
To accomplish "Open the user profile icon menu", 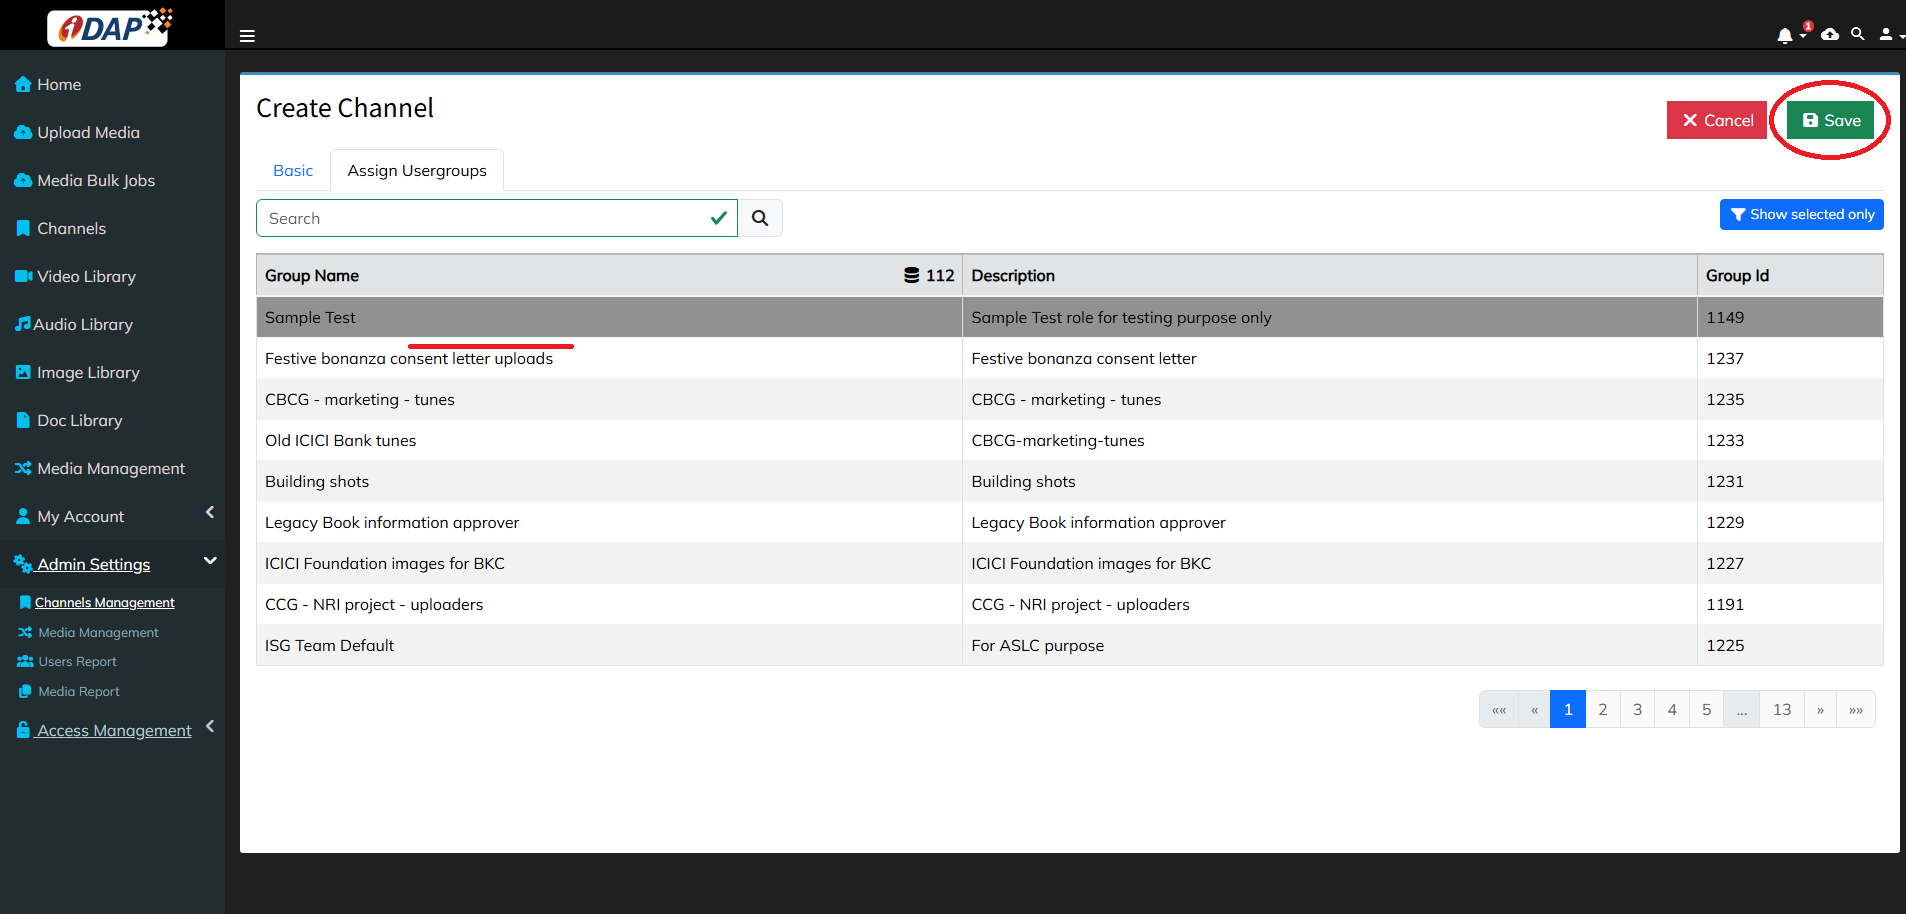I will (1887, 34).
